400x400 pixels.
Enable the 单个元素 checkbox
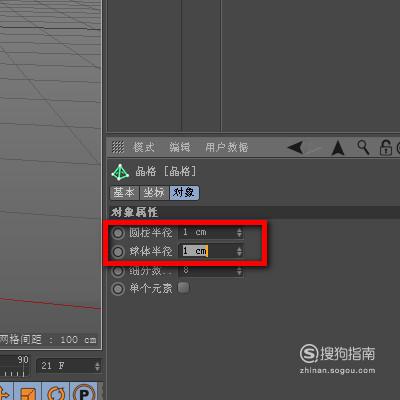tap(183, 287)
